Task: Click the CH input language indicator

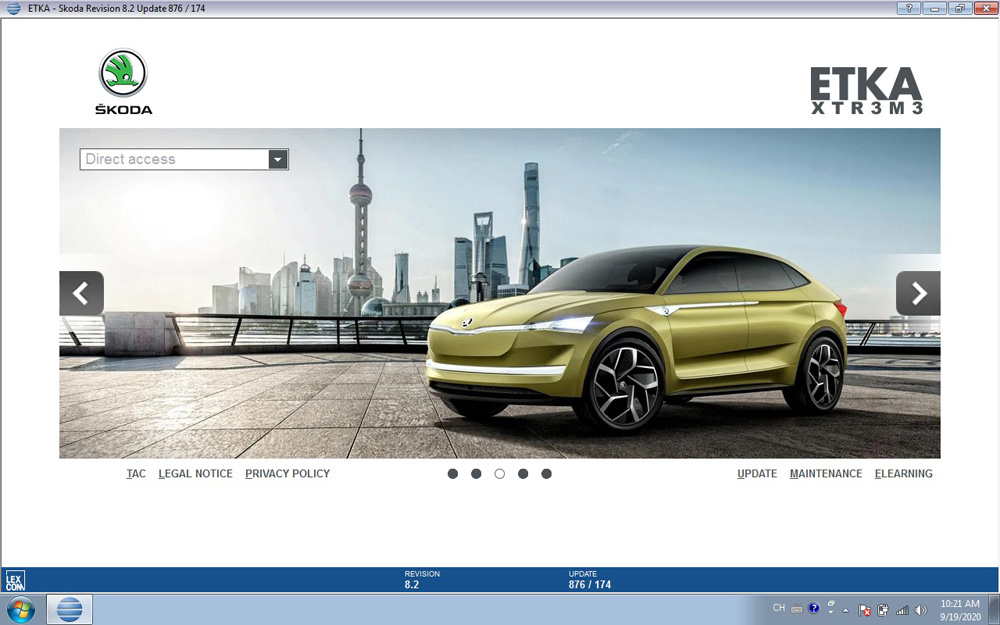Action: [x=779, y=608]
